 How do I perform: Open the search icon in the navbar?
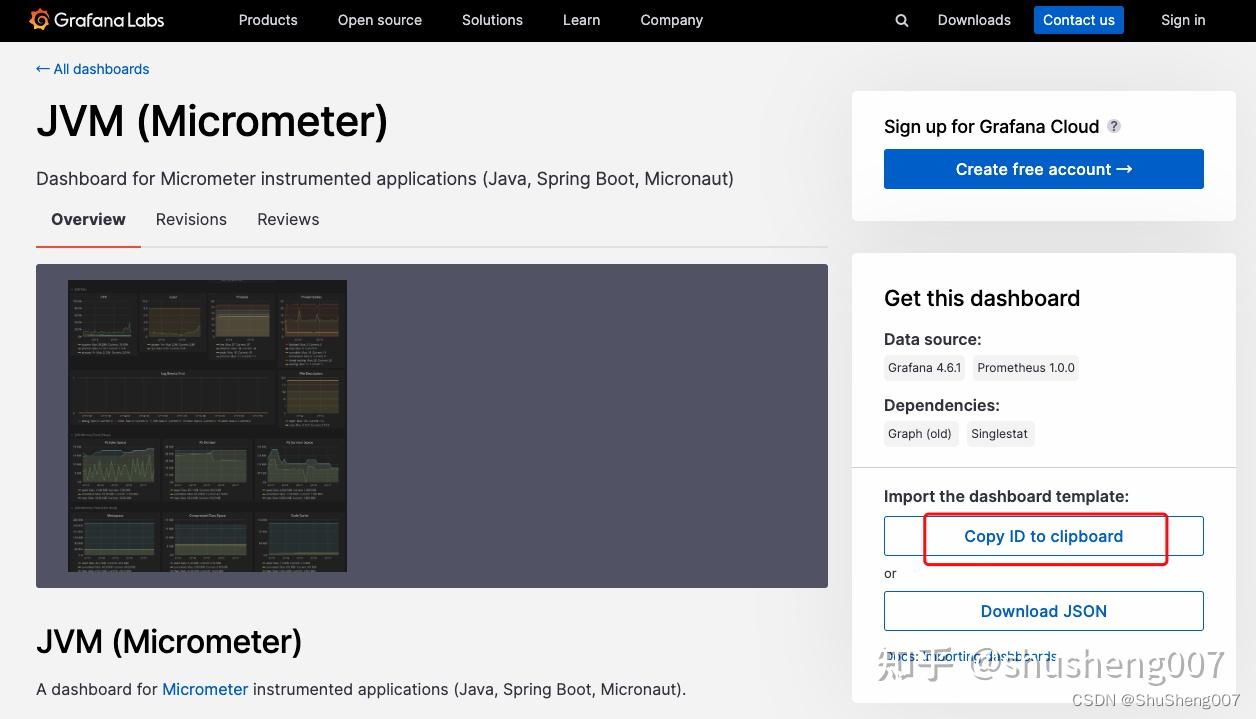click(901, 20)
